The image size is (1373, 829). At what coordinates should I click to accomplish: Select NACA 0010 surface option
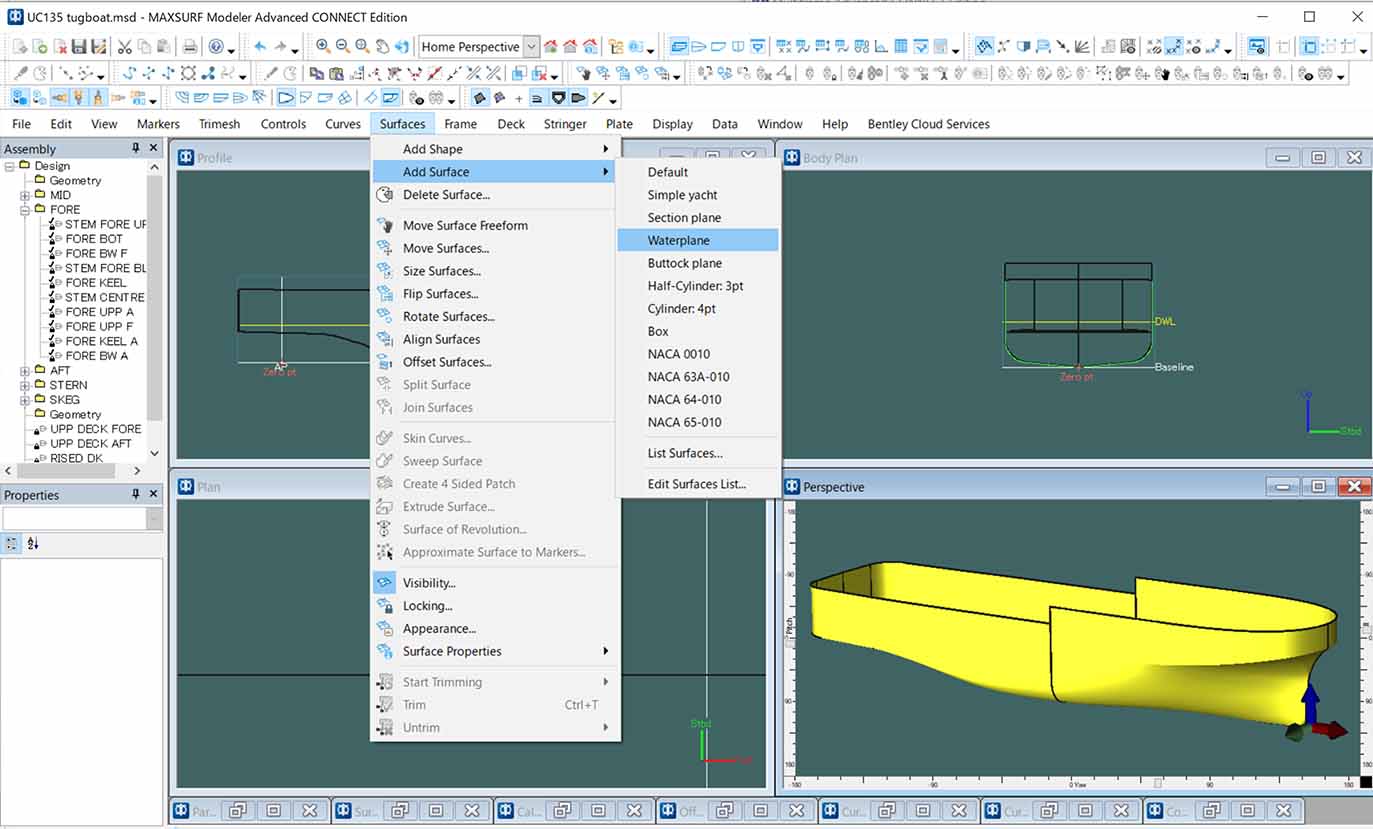[x=678, y=354]
